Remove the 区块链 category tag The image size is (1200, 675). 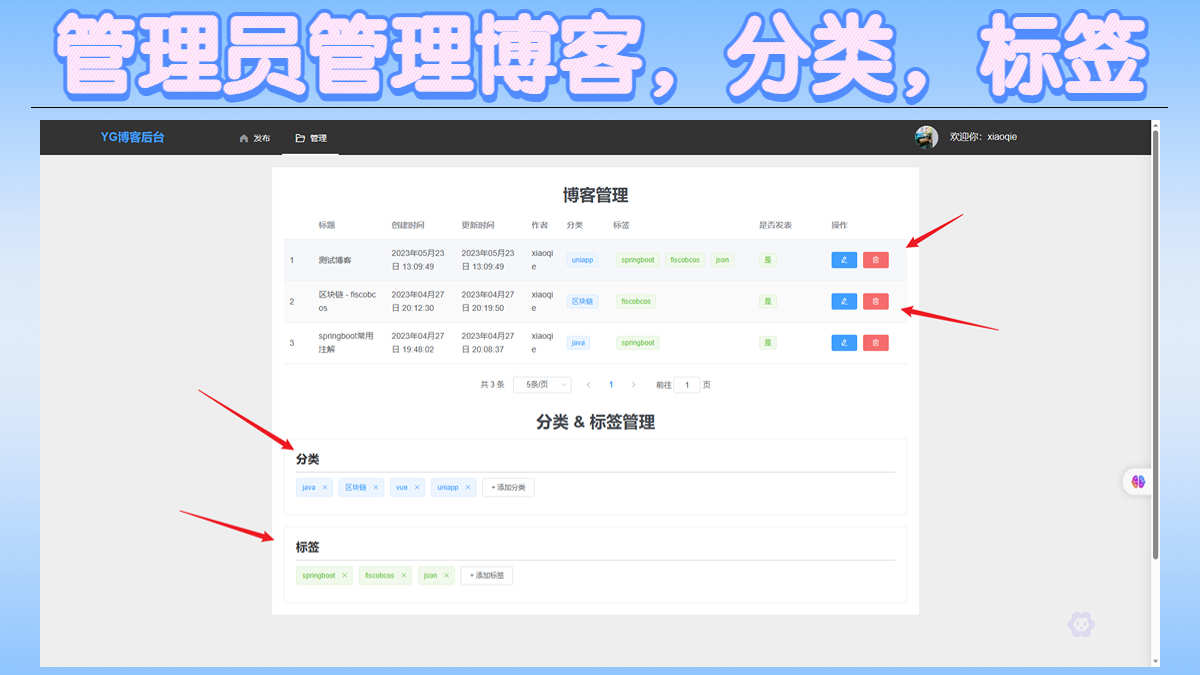coord(376,488)
